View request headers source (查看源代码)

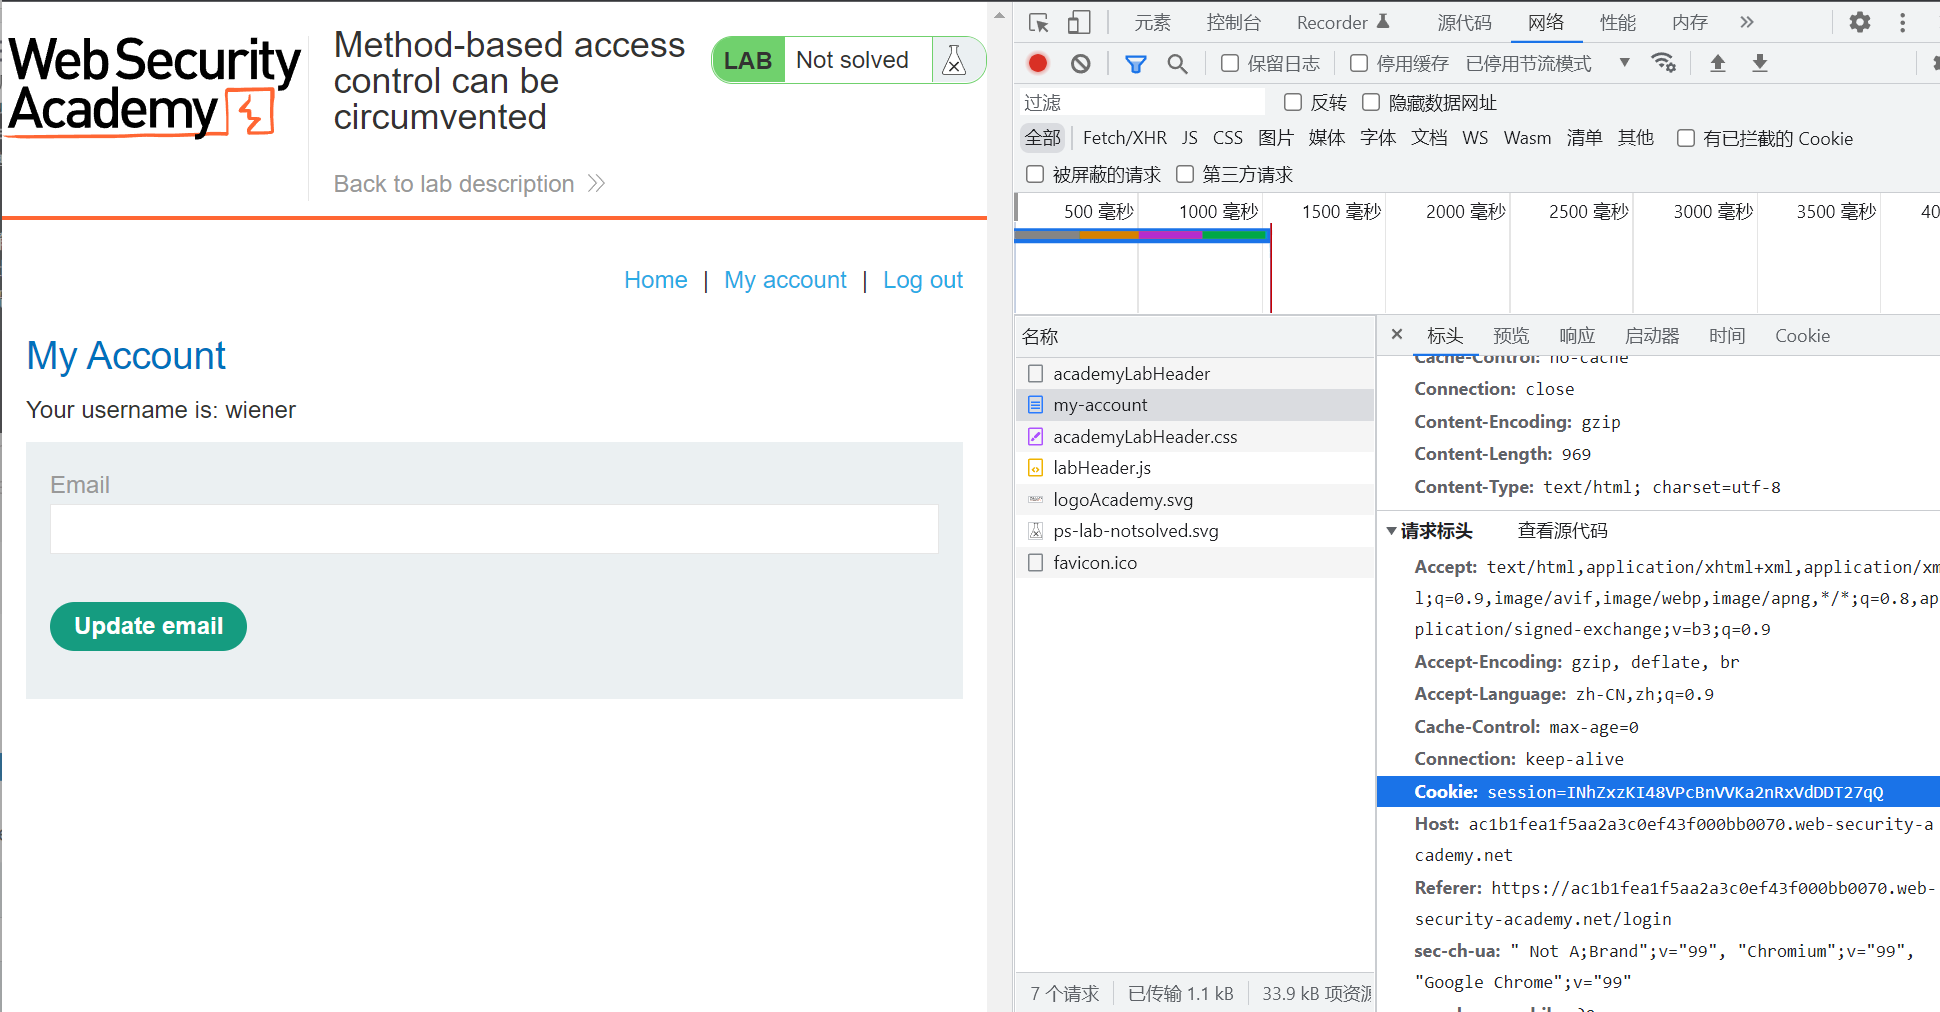point(1562,531)
